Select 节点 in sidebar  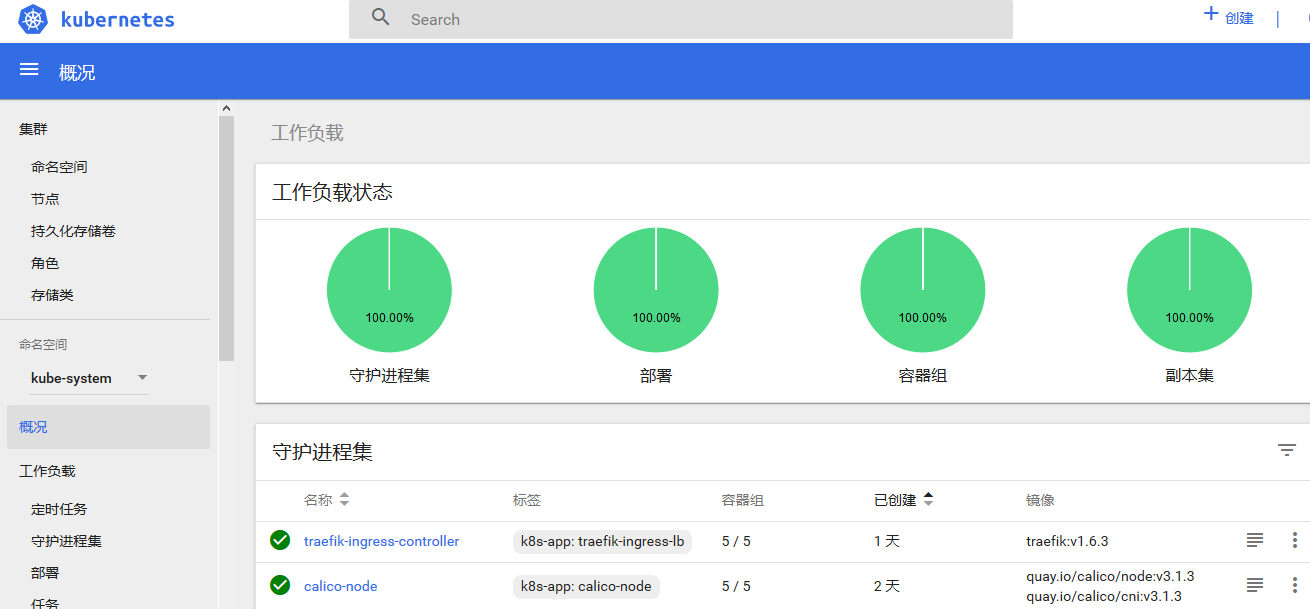tap(45, 199)
